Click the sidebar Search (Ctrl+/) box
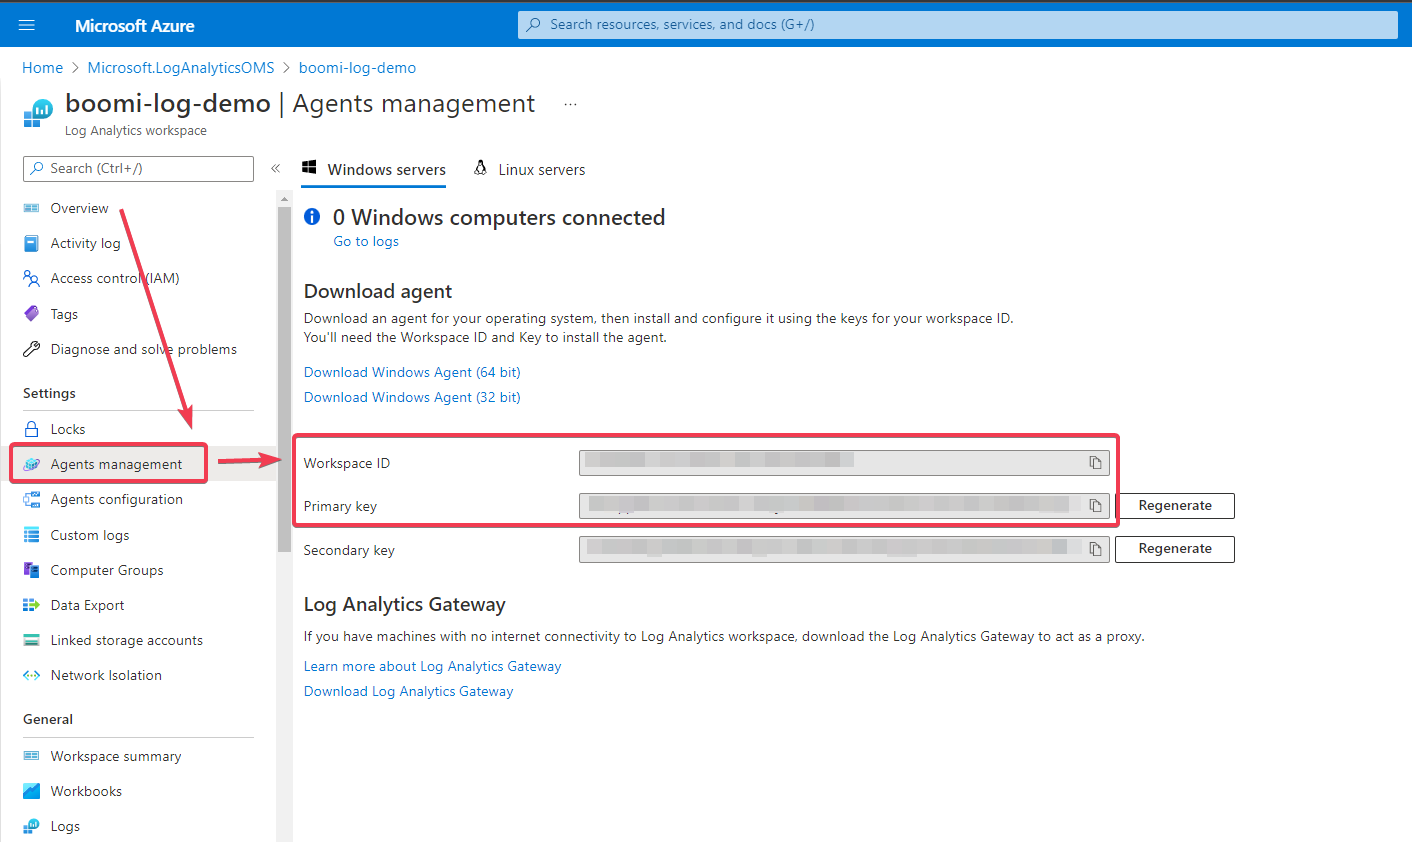The width and height of the screenshot is (1412, 842). point(138,168)
